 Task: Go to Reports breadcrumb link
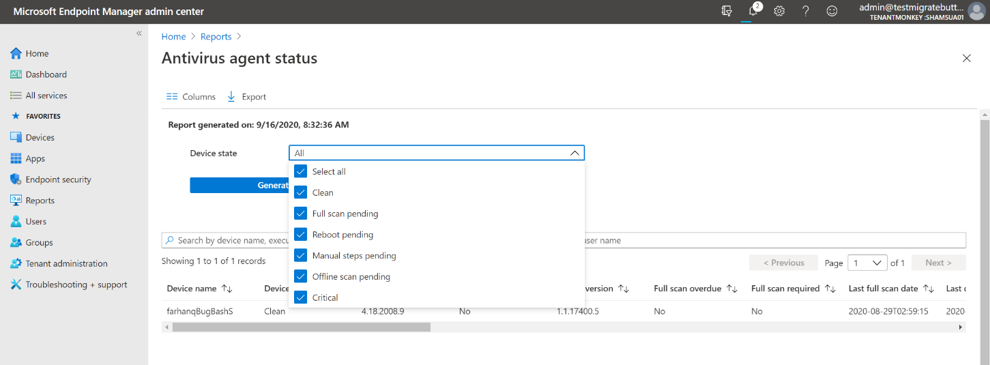click(216, 37)
